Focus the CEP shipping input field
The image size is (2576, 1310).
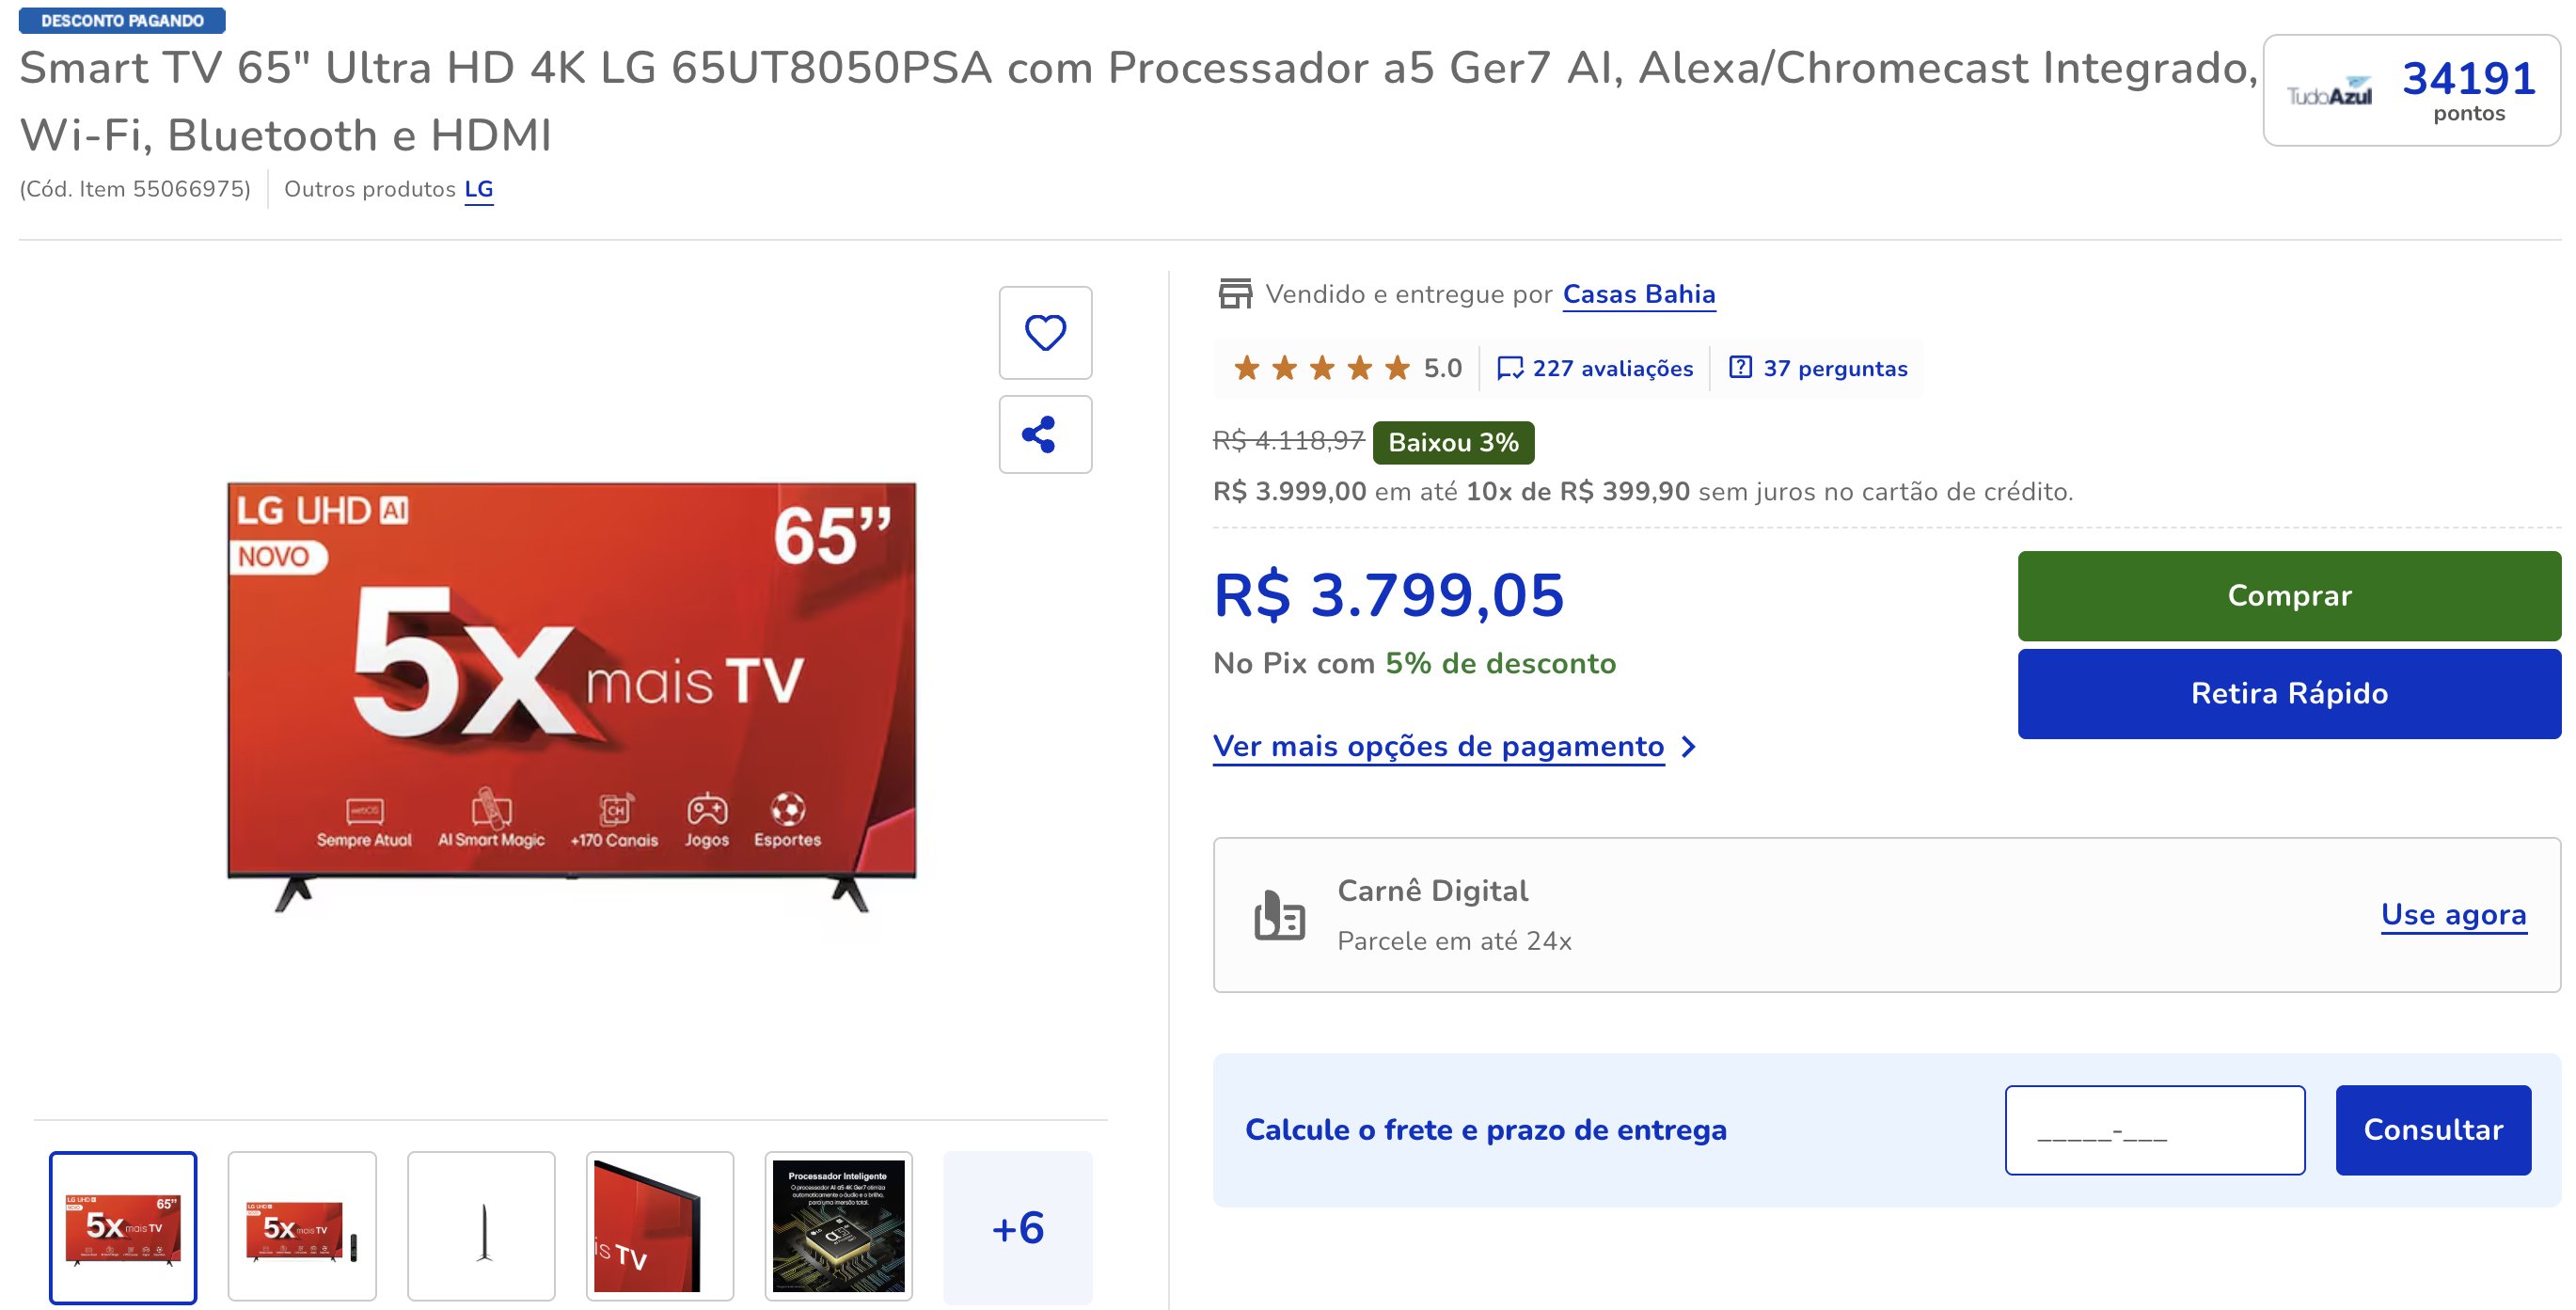coord(2155,1130)
